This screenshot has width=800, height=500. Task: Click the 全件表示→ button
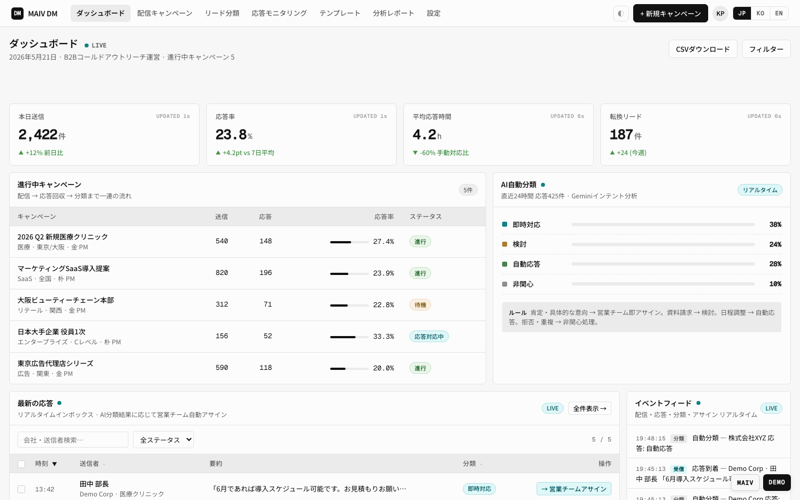tap(589, 408)
